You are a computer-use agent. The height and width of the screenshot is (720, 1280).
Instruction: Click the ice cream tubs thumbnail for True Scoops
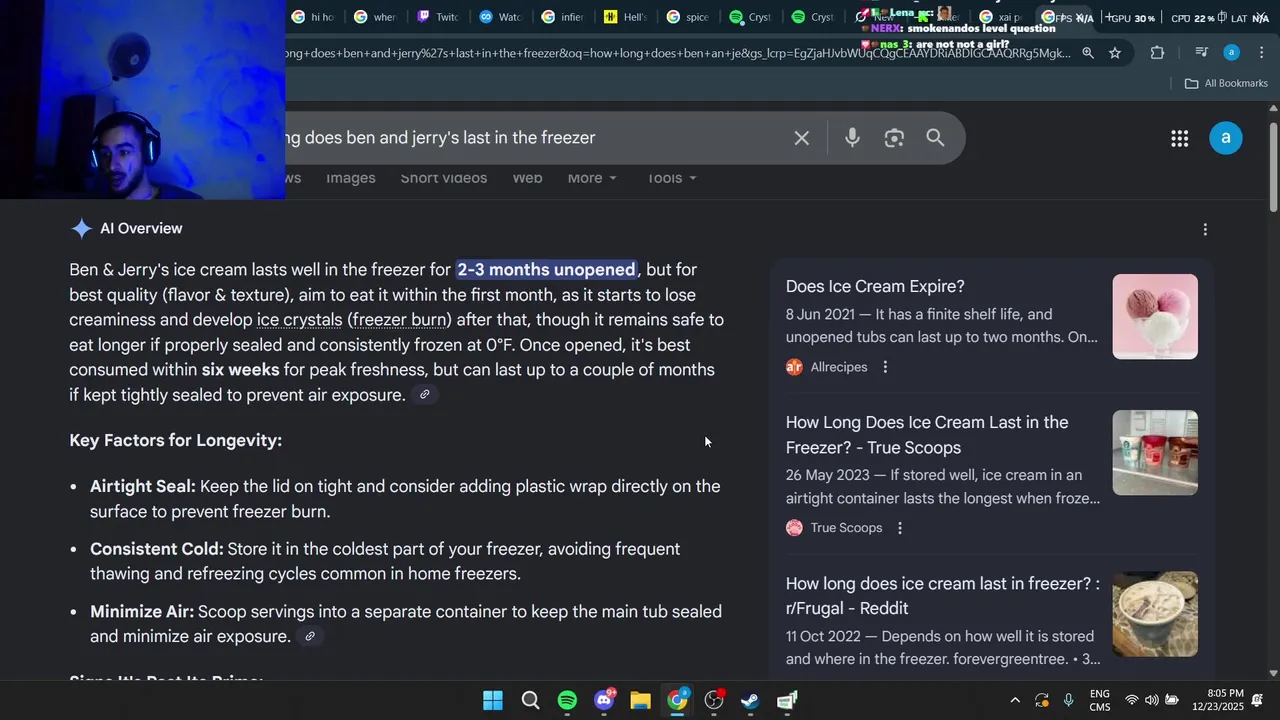[x=1155, y=452]
